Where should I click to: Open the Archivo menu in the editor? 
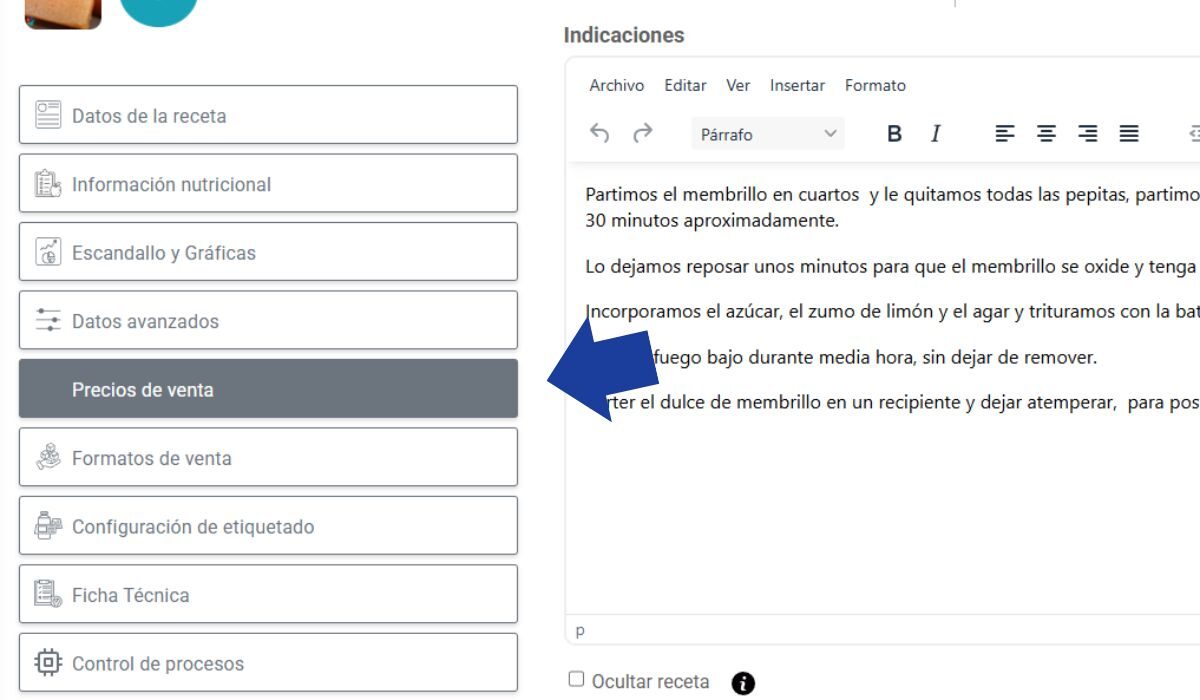pyautogui.click(x=615, y=85)
